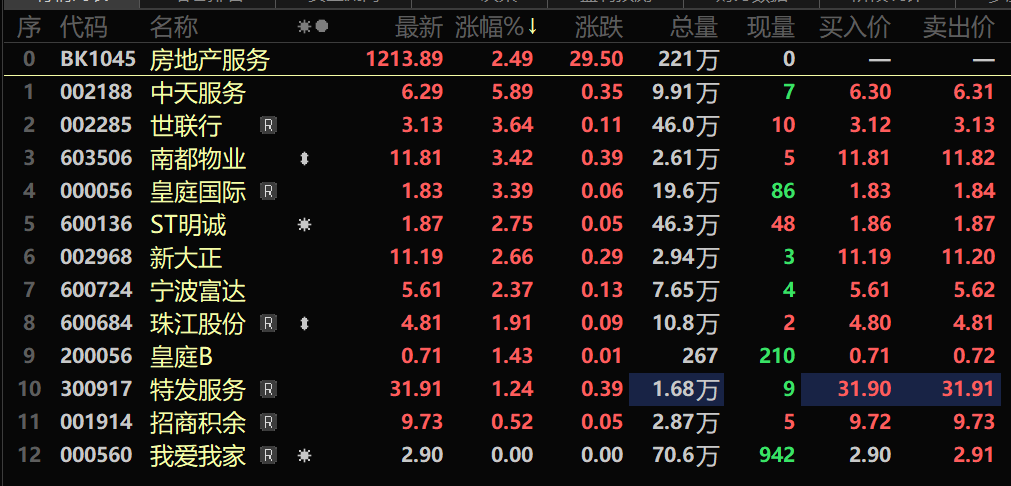Sort the list by 序 column header
This screenshot has height=486, width=1011.
[x=29, y=27]
